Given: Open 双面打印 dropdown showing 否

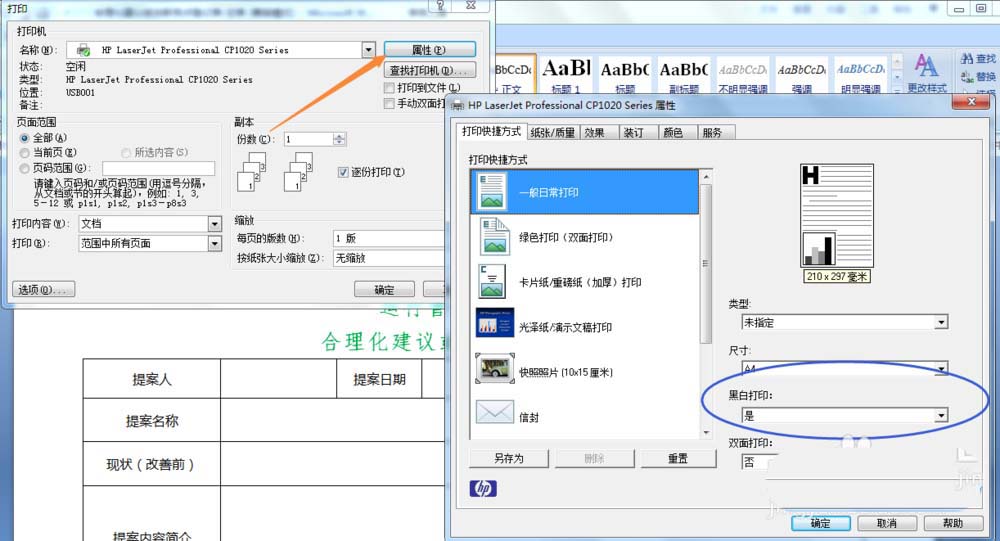Looking at the screenshot, I should pos(759,462).
